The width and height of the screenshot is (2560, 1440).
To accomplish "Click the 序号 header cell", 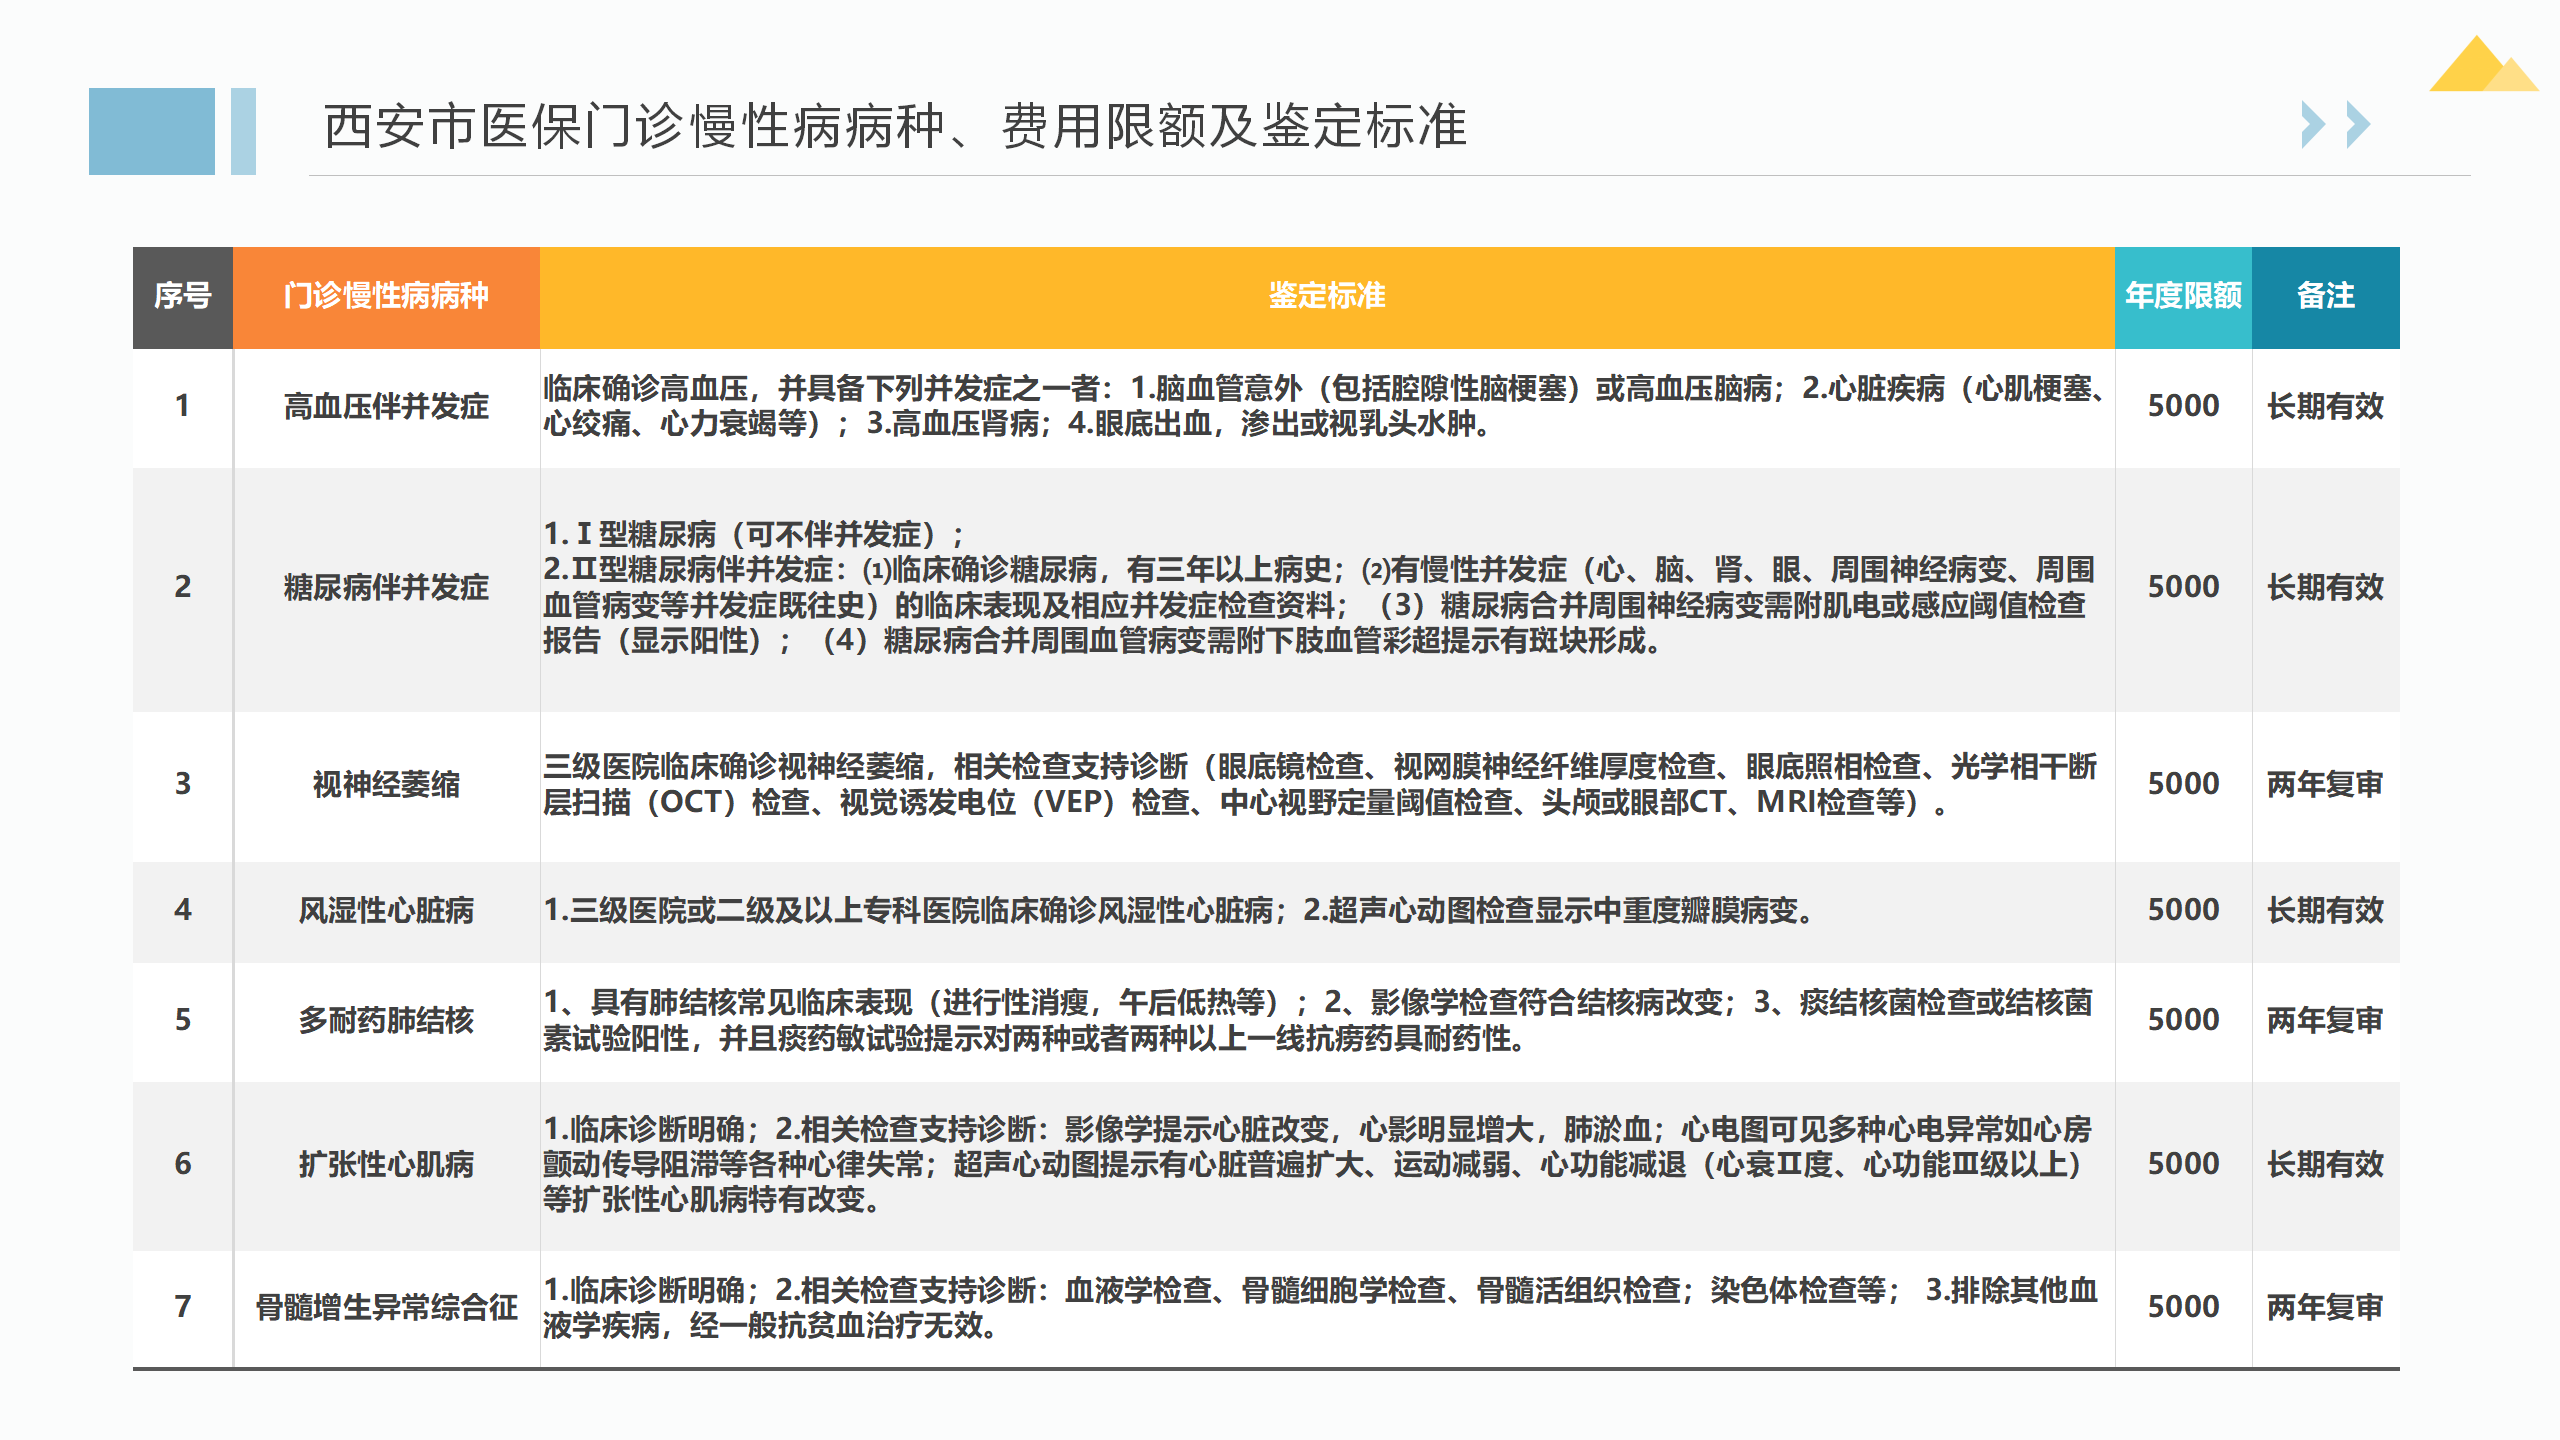I will 182,296.
